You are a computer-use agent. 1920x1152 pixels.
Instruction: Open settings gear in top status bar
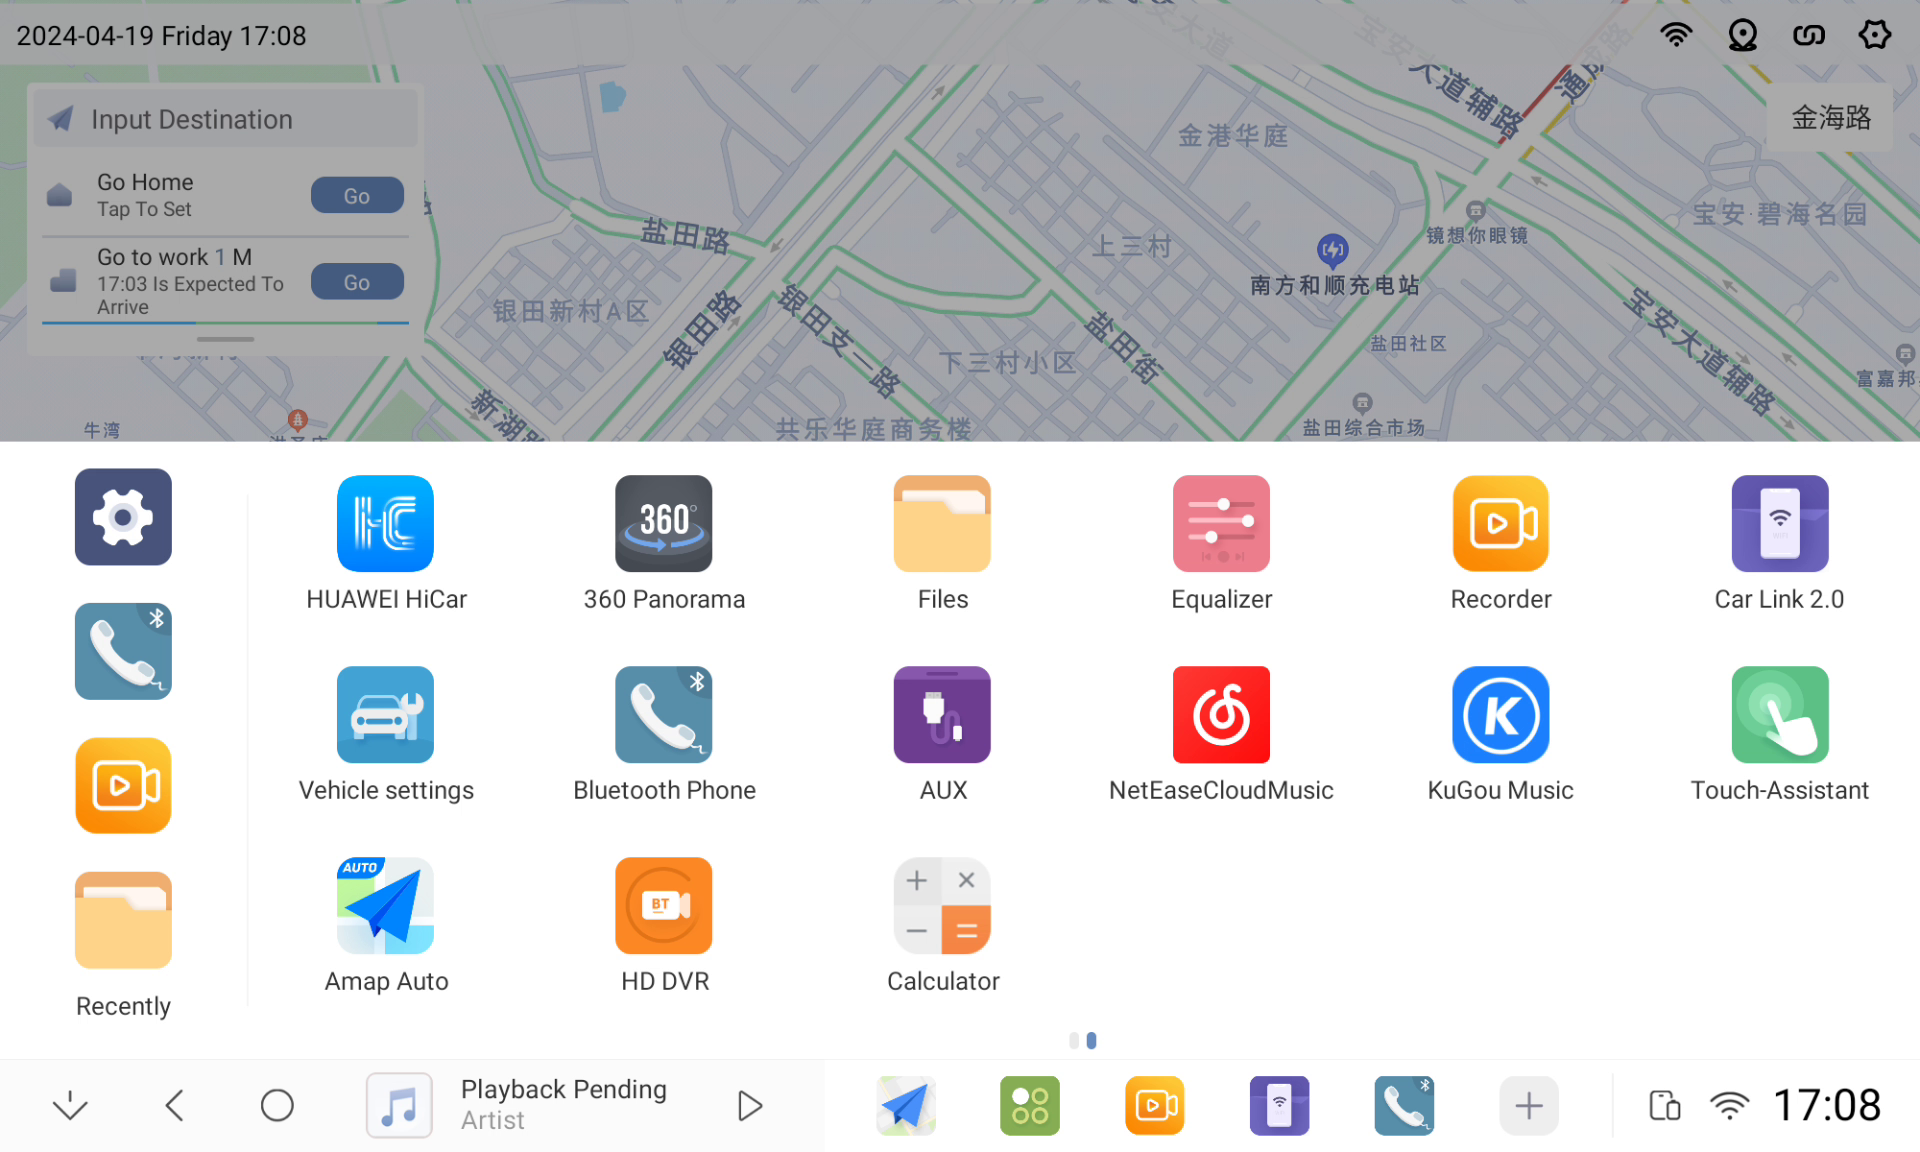pos(1874,35)
